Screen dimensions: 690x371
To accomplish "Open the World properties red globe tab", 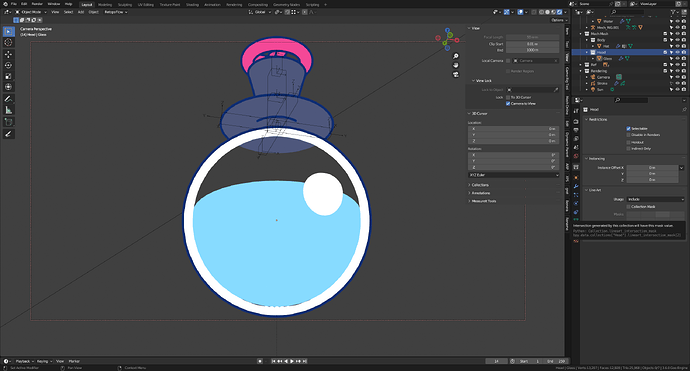I will (x=576, y=156).
